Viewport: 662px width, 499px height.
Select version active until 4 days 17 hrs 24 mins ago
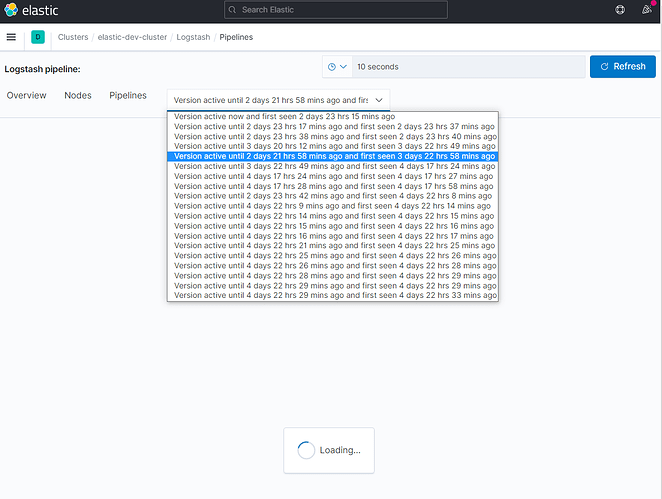click(333, 176)
